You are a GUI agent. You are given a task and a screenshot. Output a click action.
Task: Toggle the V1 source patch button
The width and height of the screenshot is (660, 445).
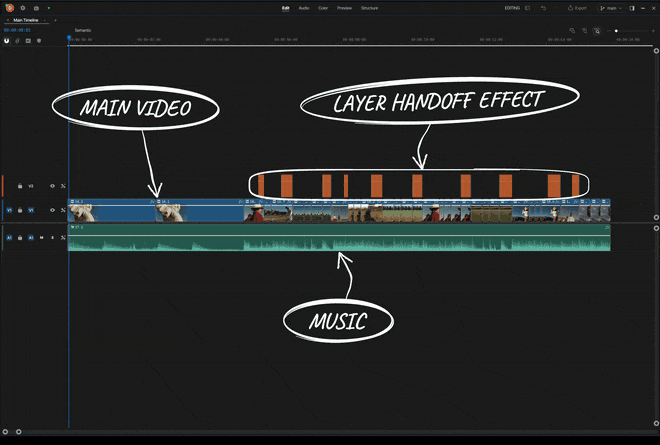point(9,210)
